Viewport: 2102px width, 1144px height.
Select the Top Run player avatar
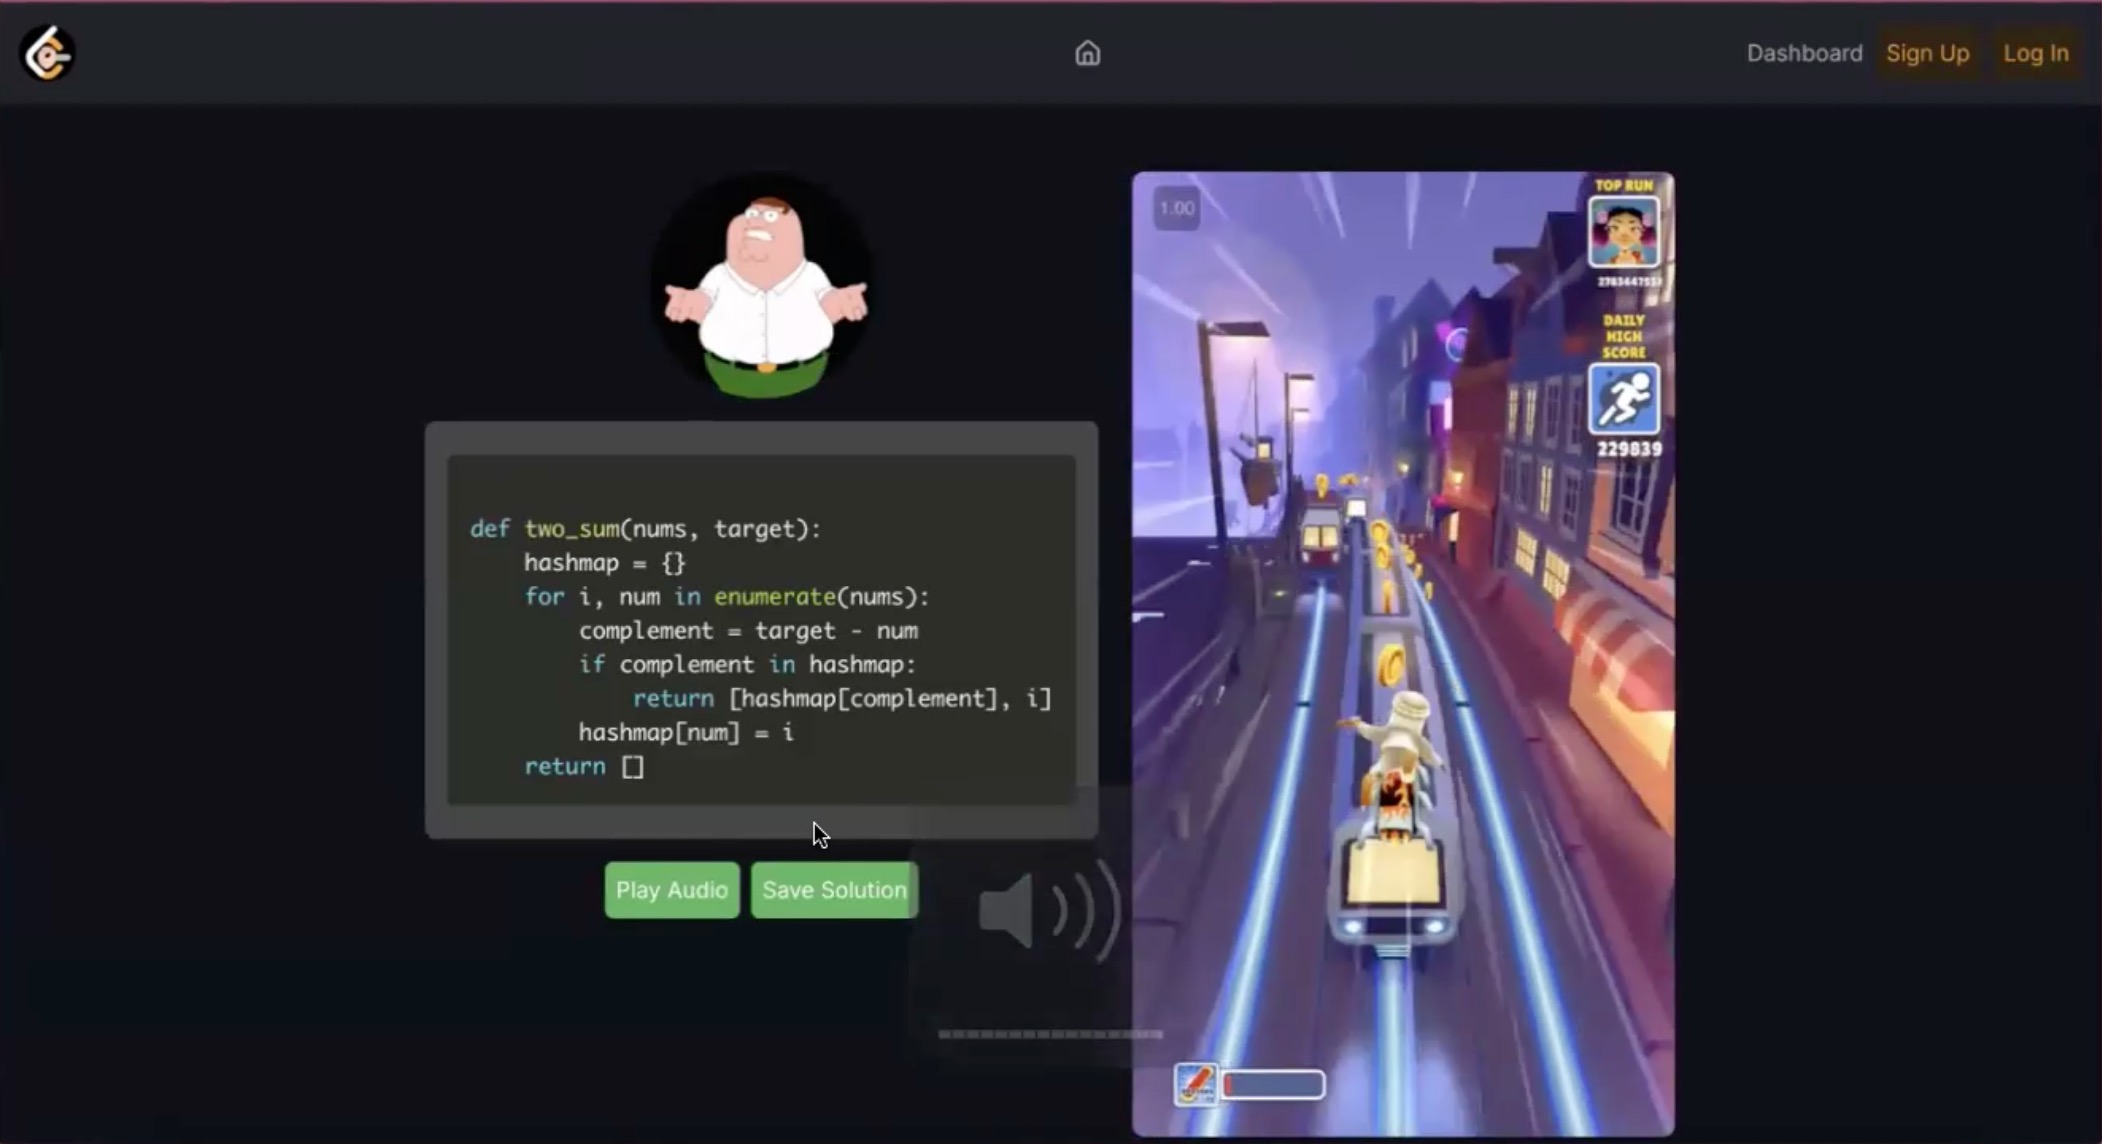(x=1623, y=233)
